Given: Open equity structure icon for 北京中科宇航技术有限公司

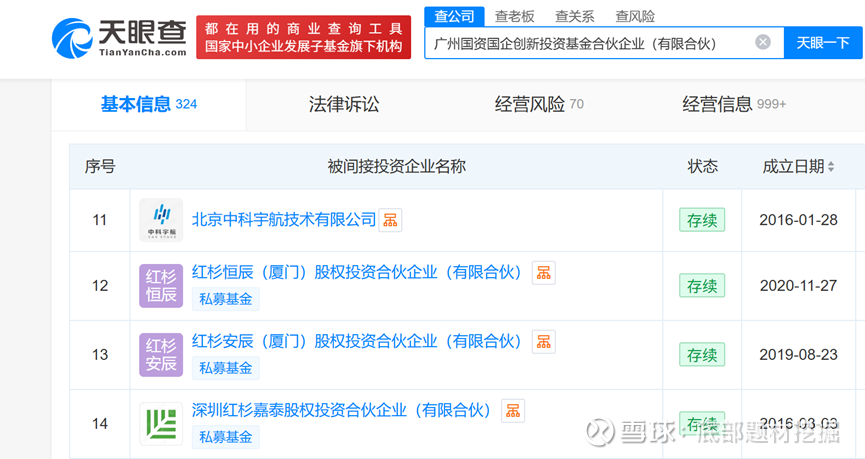Looking at the screenshot, I should point(390,220).
